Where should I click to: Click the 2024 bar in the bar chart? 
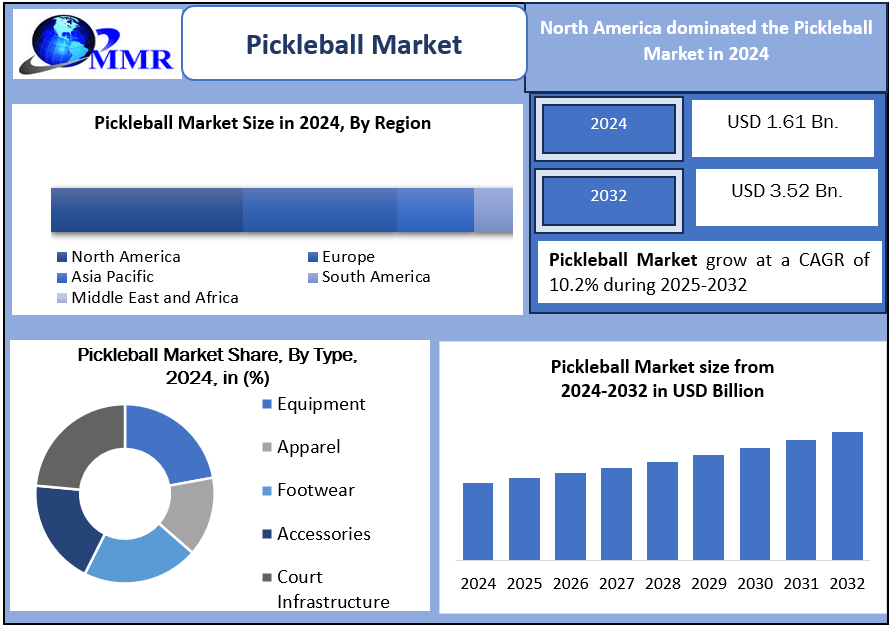(478, 520)
